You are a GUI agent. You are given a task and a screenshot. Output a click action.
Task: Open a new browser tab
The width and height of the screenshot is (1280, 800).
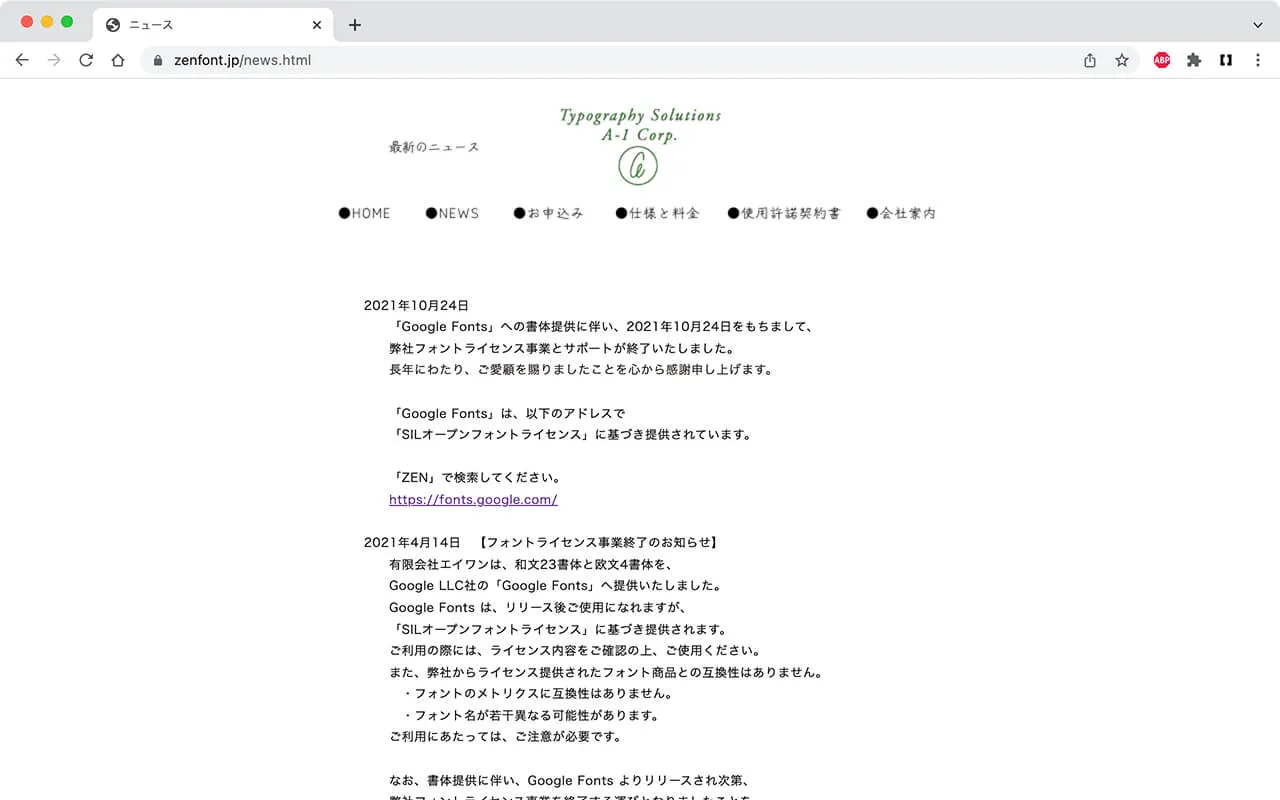[354, 25]
